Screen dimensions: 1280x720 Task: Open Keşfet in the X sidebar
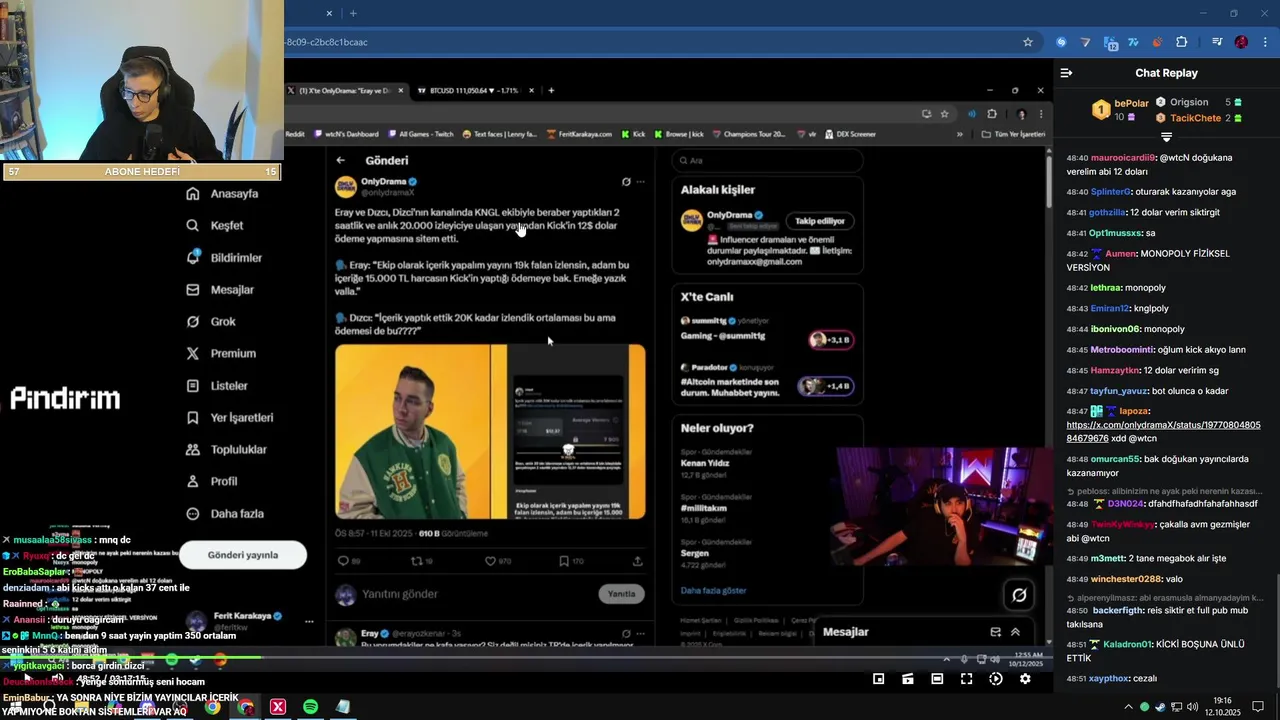point(215,226)
